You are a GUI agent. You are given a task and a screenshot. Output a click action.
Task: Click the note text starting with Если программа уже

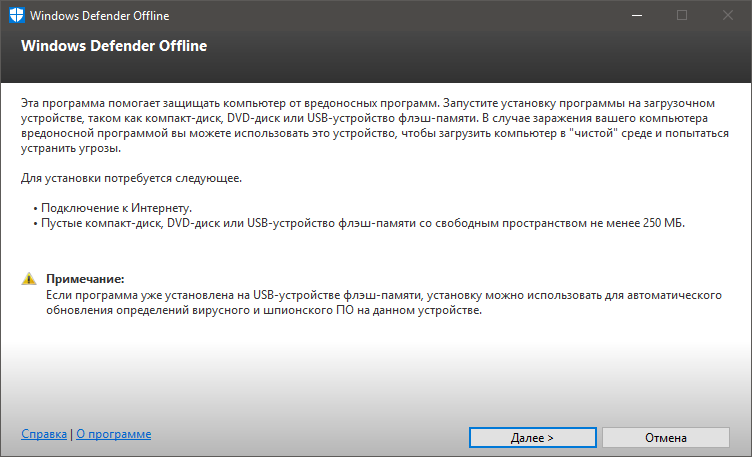point(384,303)
